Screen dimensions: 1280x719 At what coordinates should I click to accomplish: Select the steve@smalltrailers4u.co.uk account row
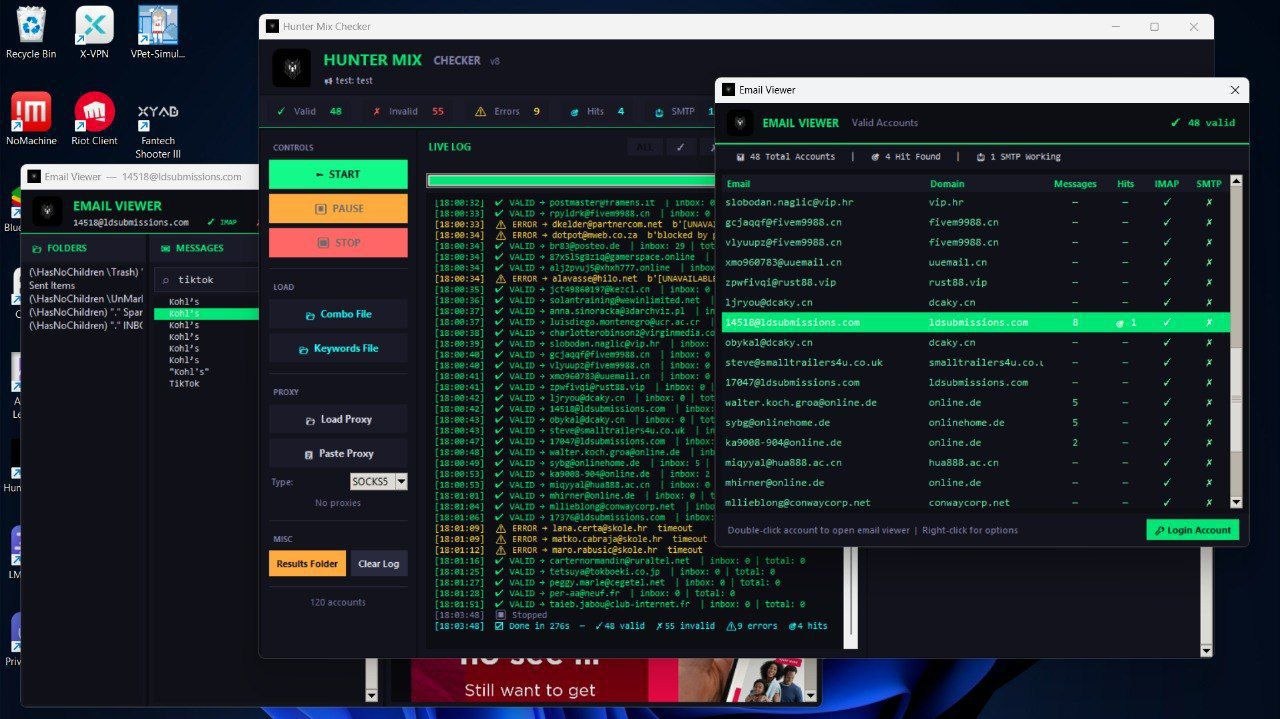pos(975,362)
